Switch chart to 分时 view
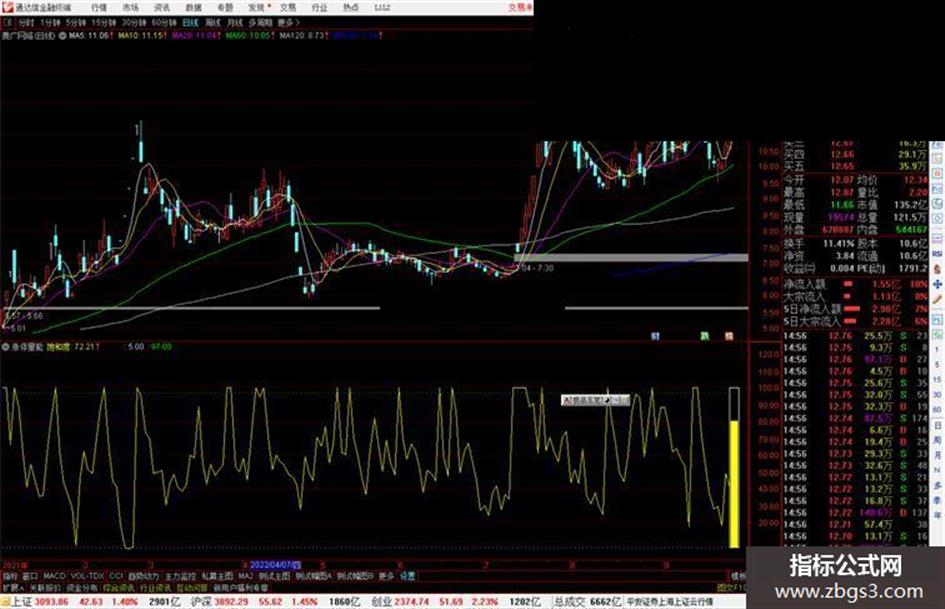This screenshot has height=609, width=945. (x=26, y=22)
